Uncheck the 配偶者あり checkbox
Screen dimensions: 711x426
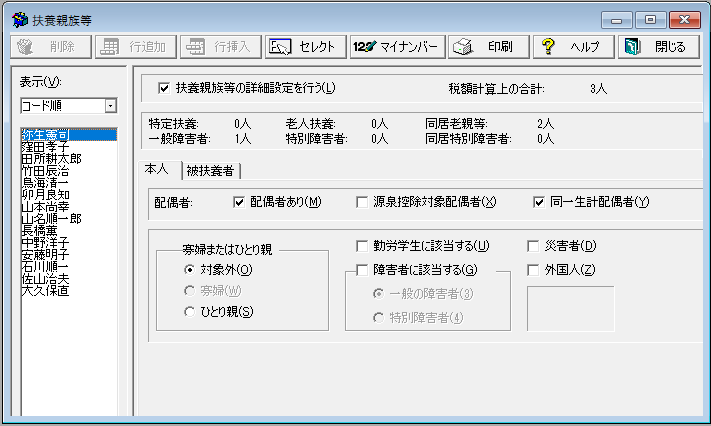239,202
